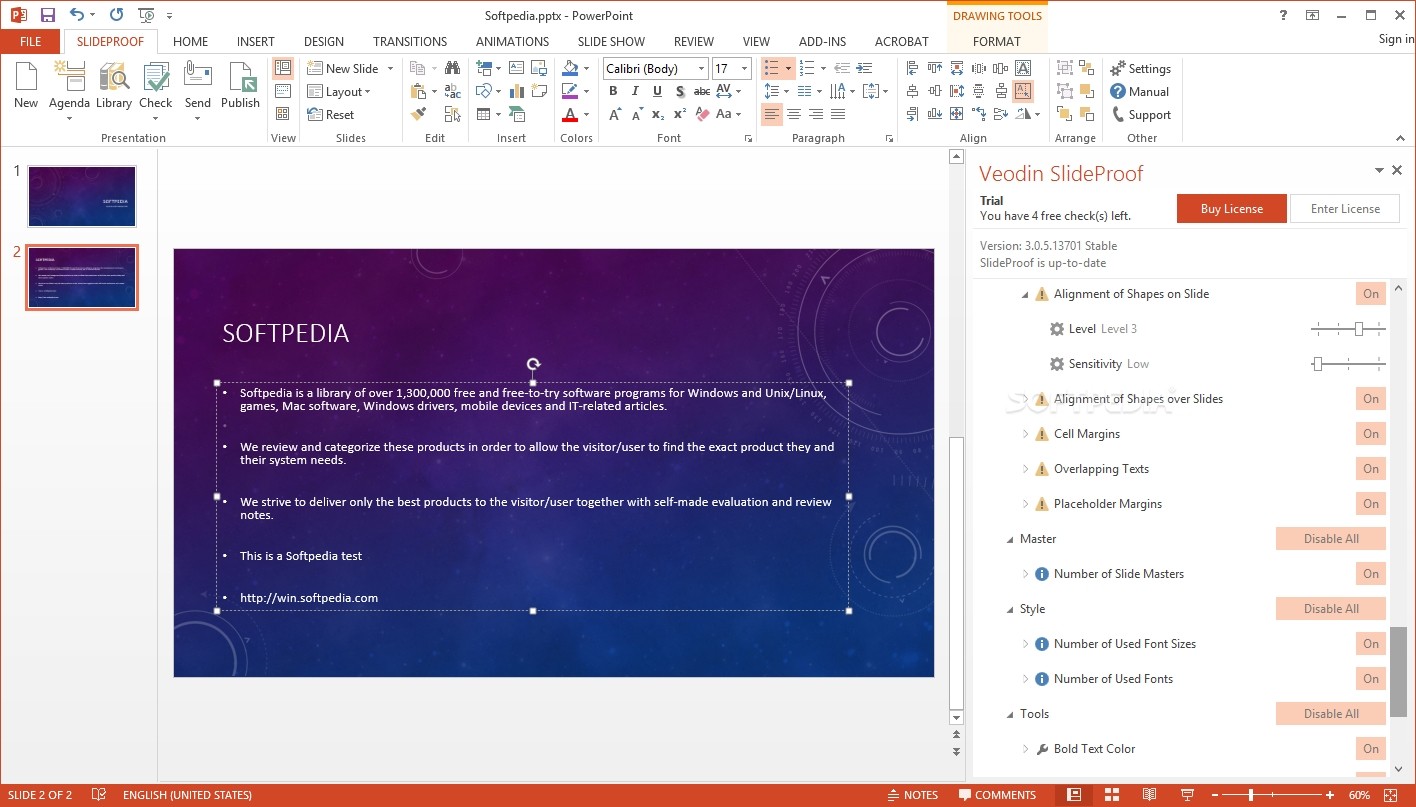Switch to the ACROBAT tab
Image resolution: width=1416 pixels, height=807 pixels.
(x=902, y=41)
